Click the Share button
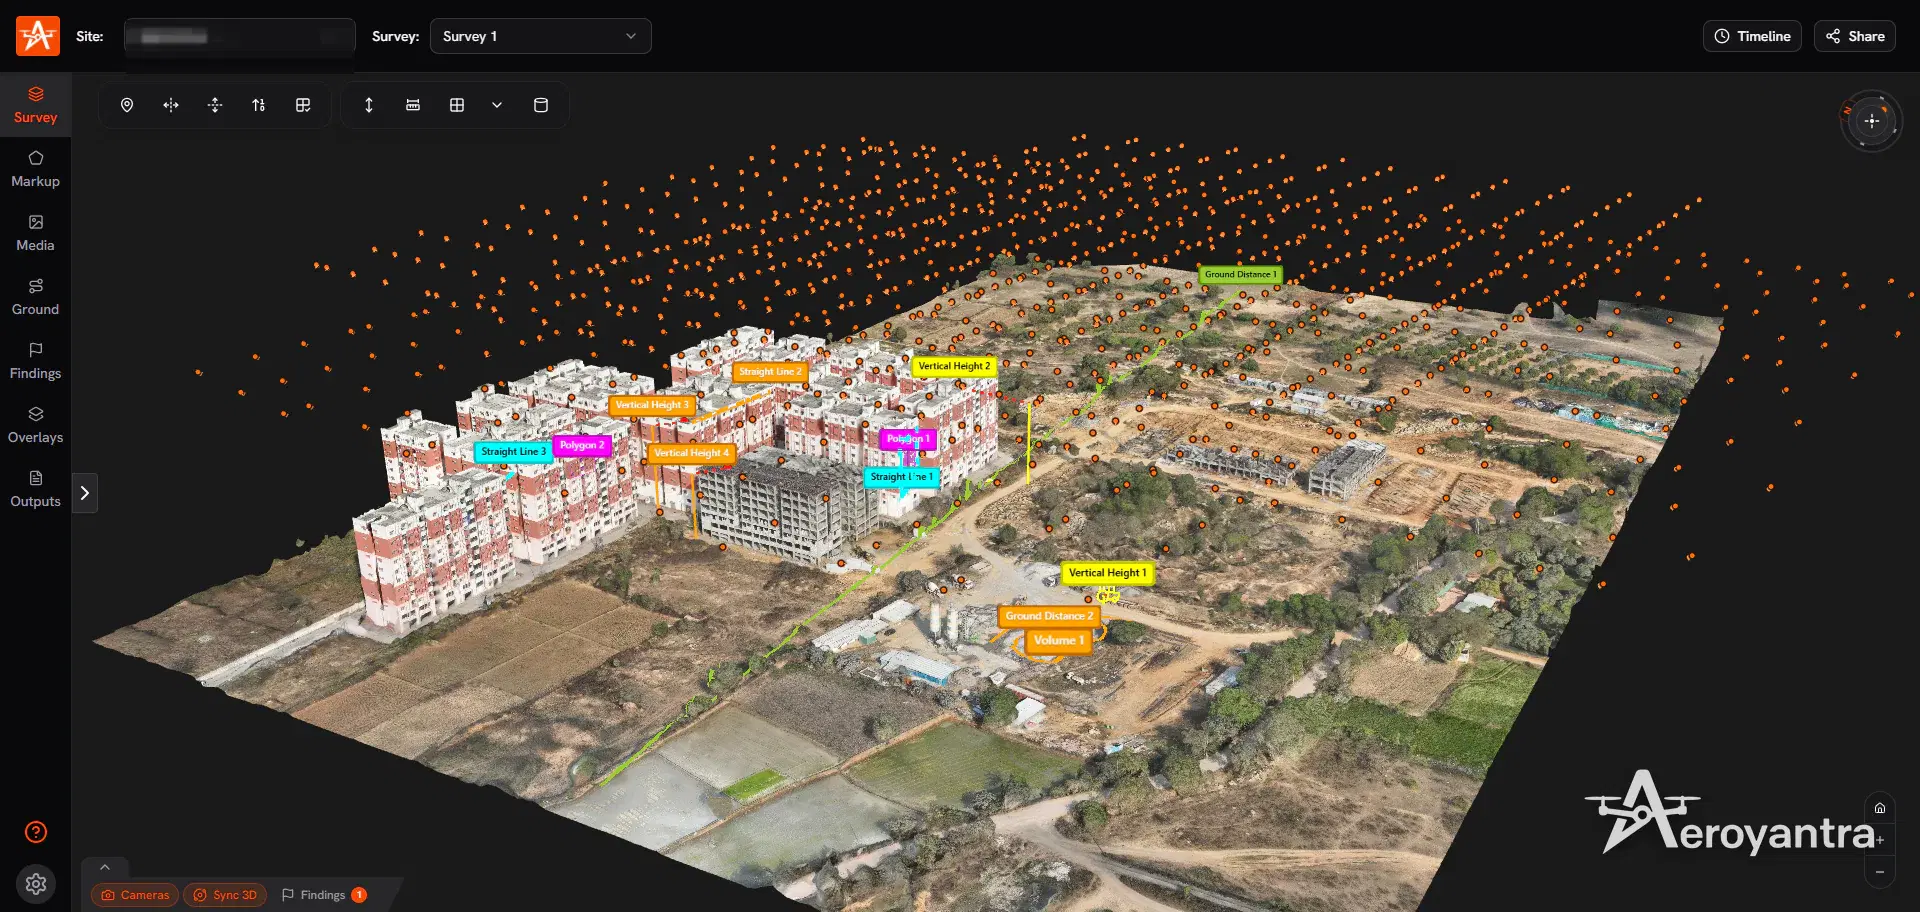This screenshot has width=1920, height=912. click(1855, 36)
